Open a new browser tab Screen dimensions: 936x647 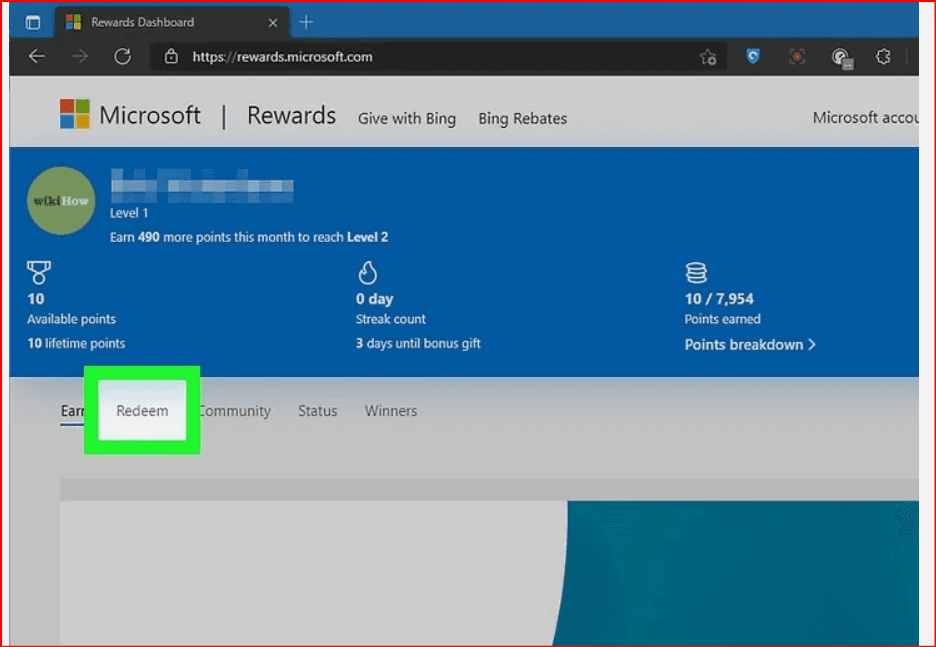306,23
